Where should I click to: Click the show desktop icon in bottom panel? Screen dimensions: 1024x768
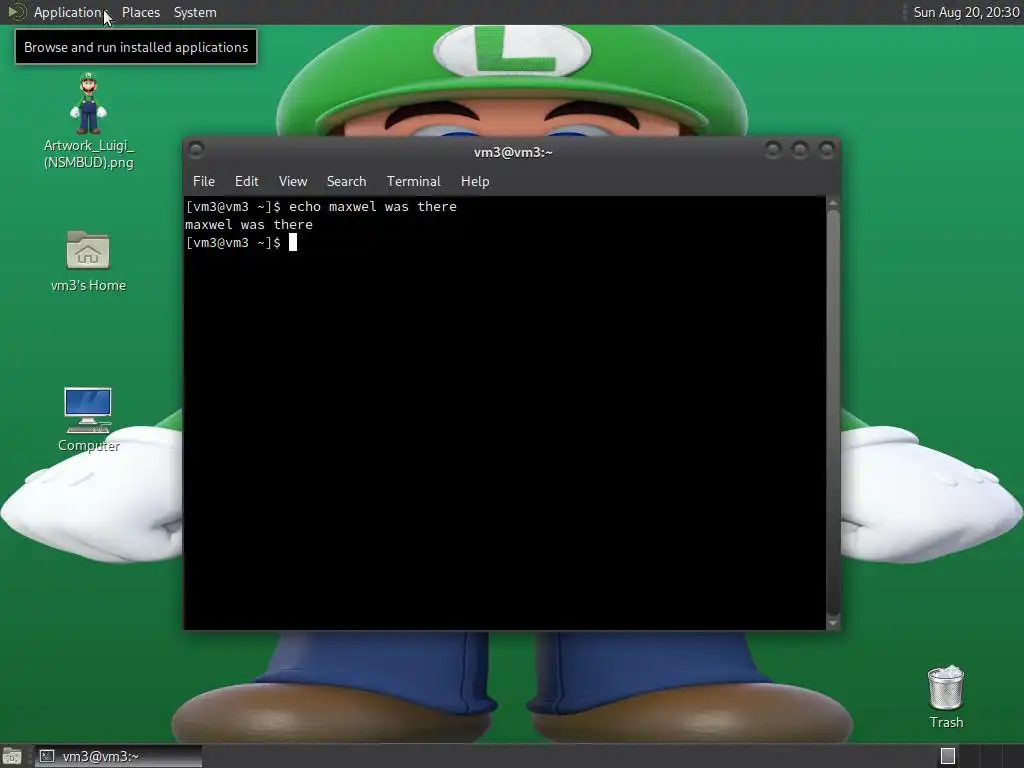pyautogui.click(x=12, y=756)
